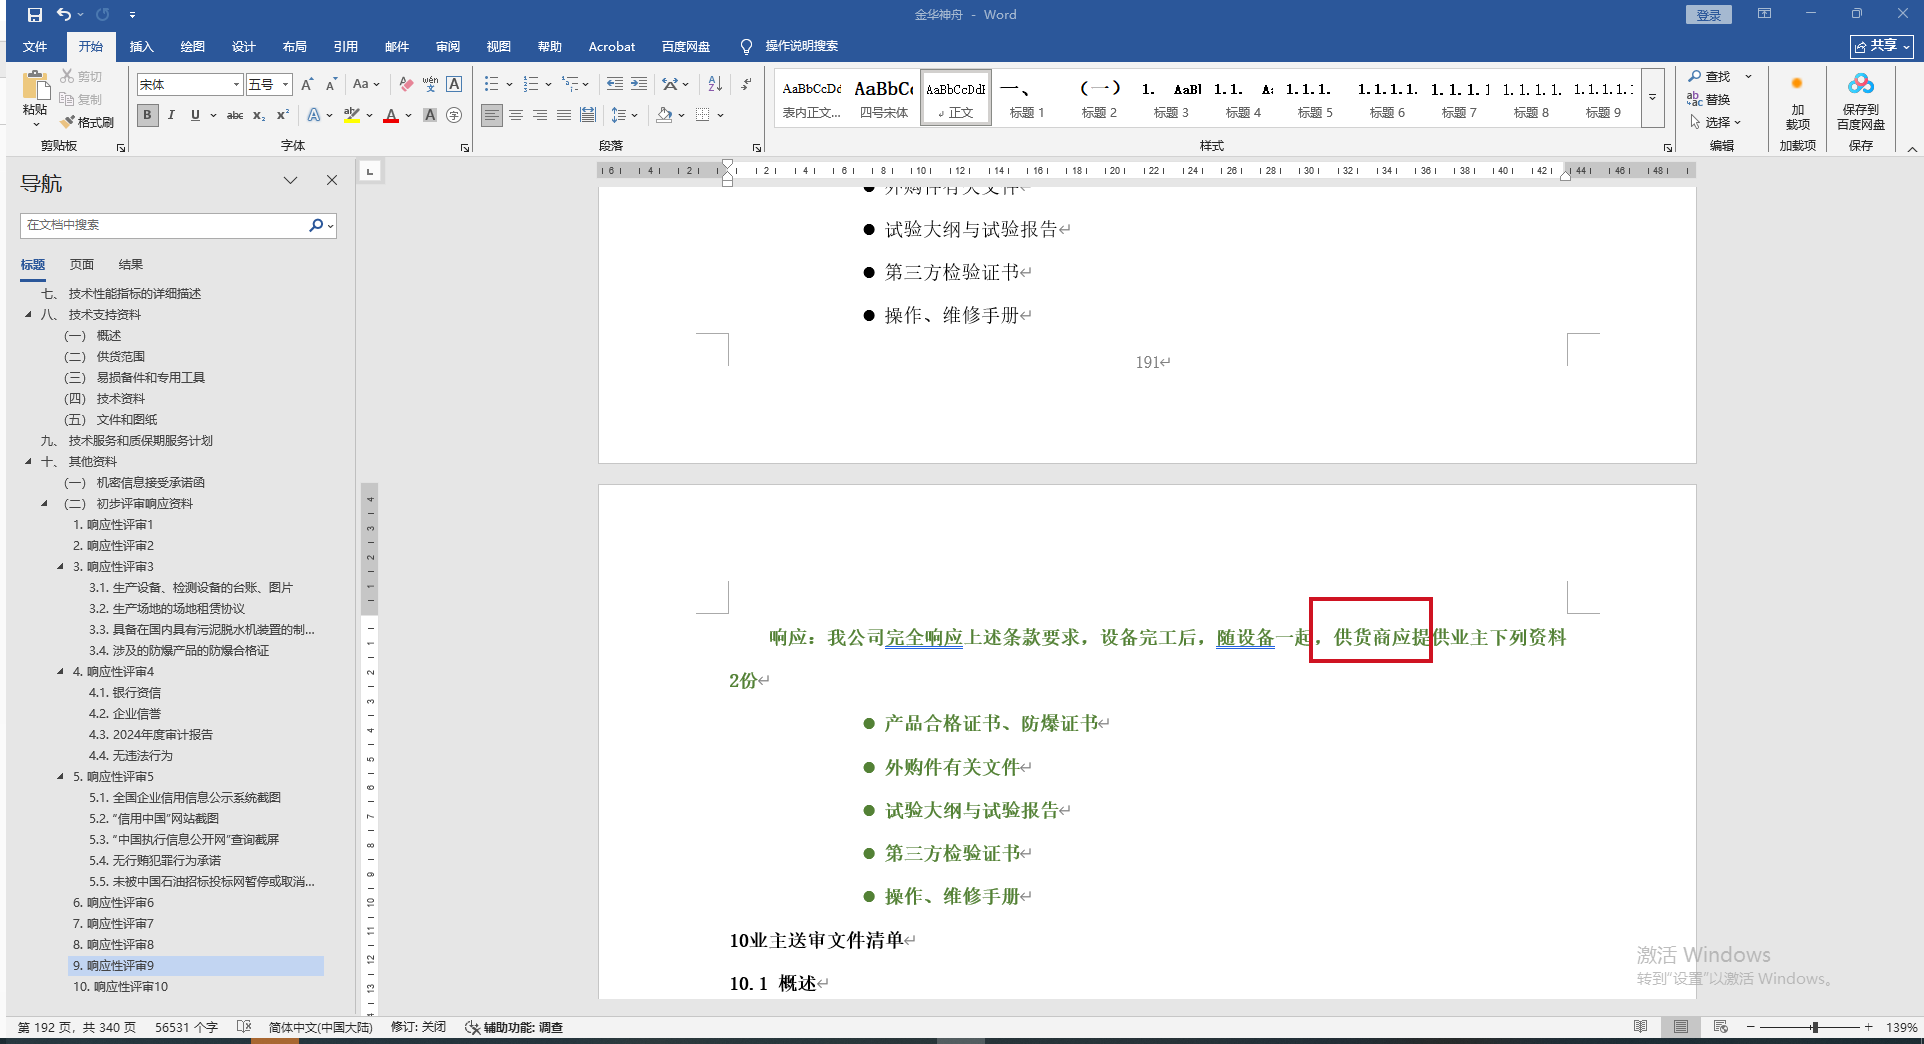Switch to the 布局 ribbon tab

click(x=295, y=46)
